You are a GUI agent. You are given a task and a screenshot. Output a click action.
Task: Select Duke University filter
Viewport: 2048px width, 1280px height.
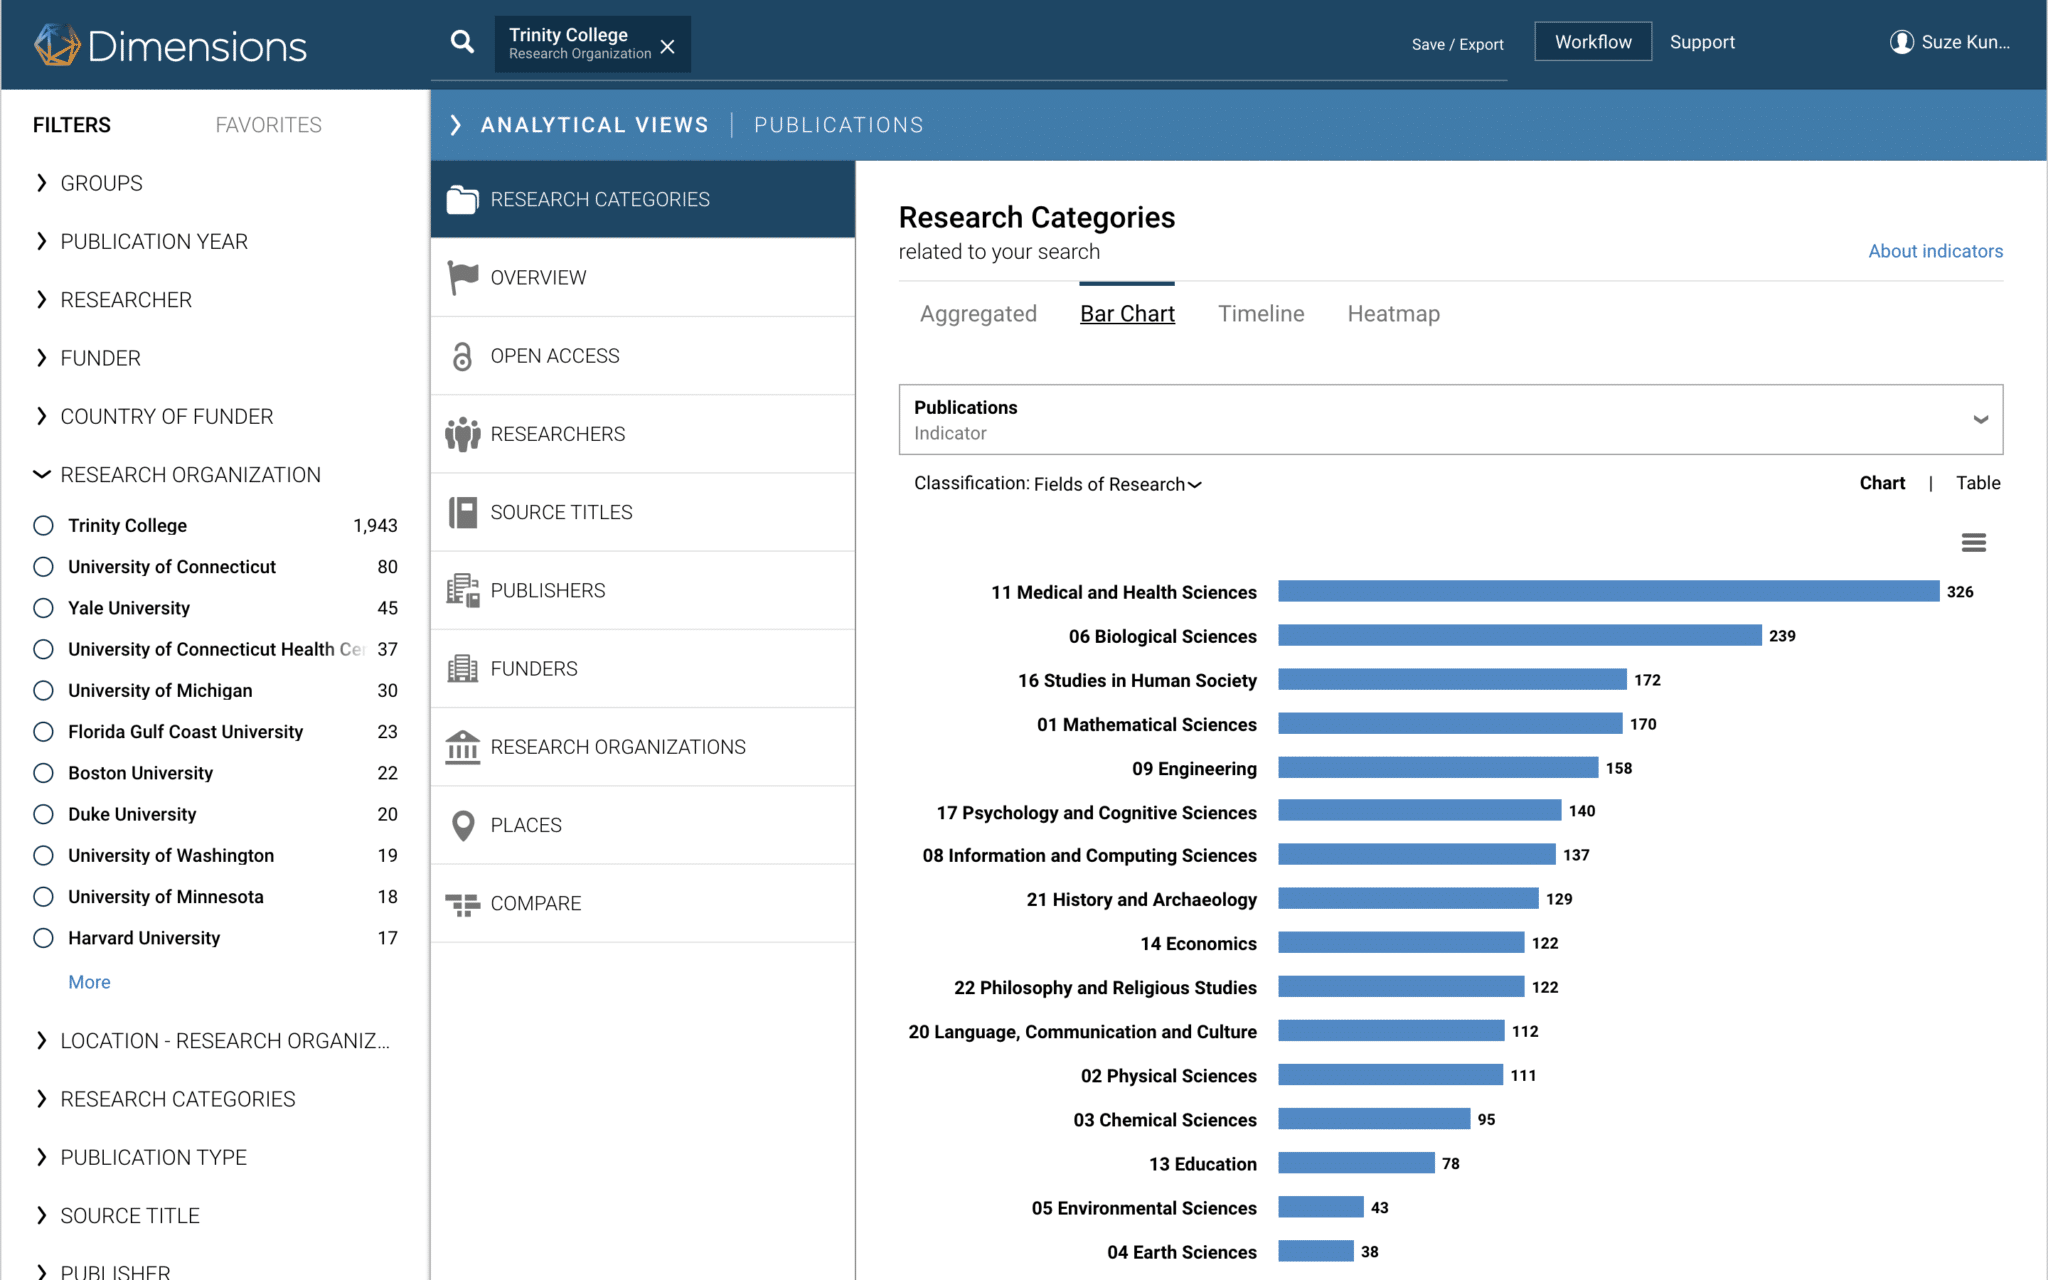coord(43,814)
